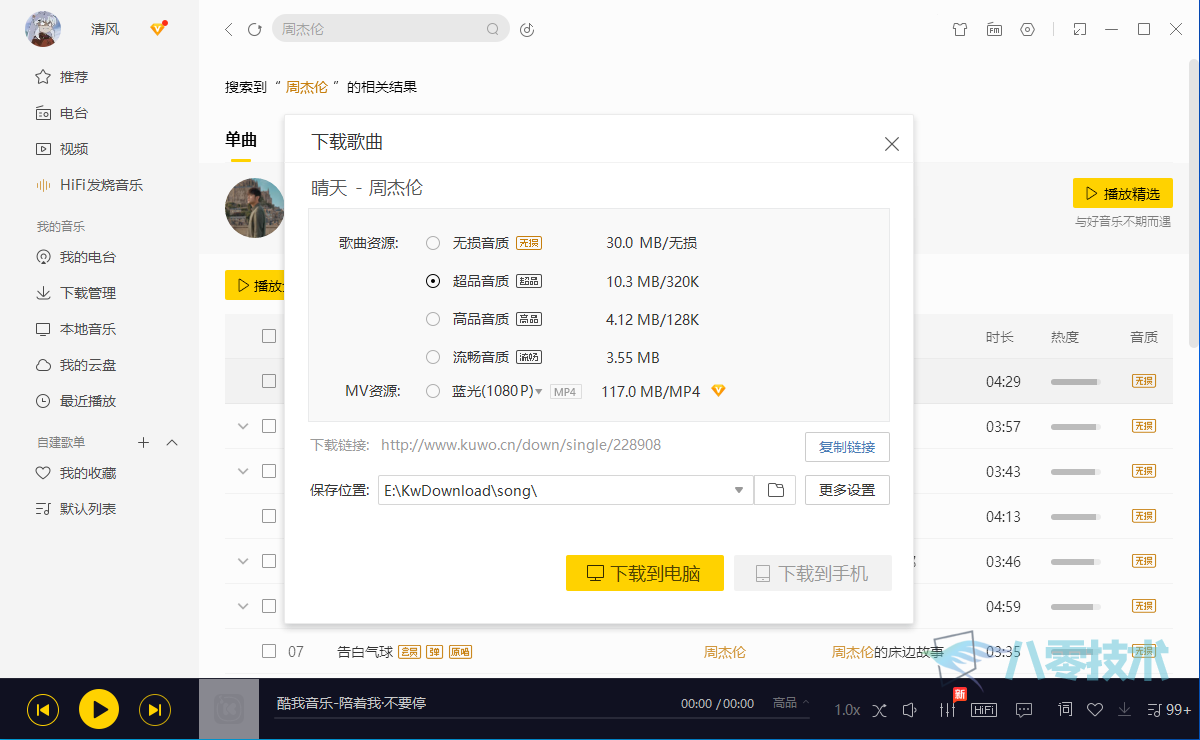Go back with the left arrow icon
The image size is (1200, 740).
[x=228, y=29]
